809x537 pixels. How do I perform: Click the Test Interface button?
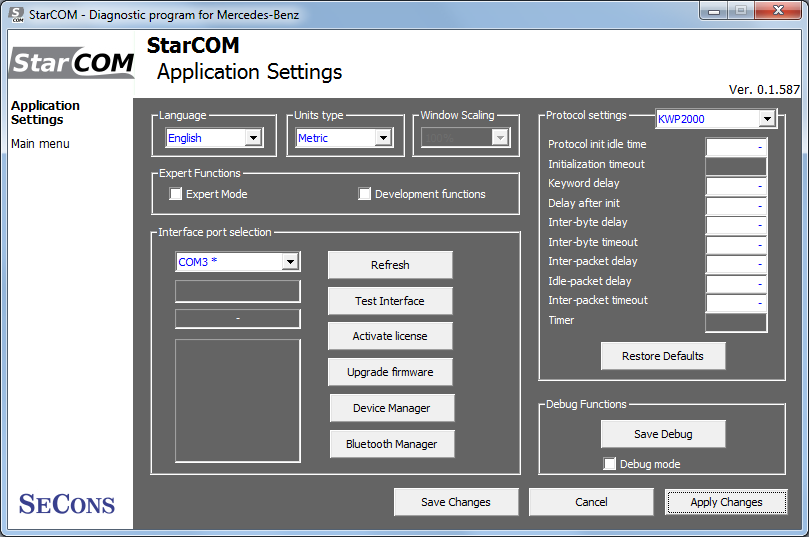click(390, 301)
